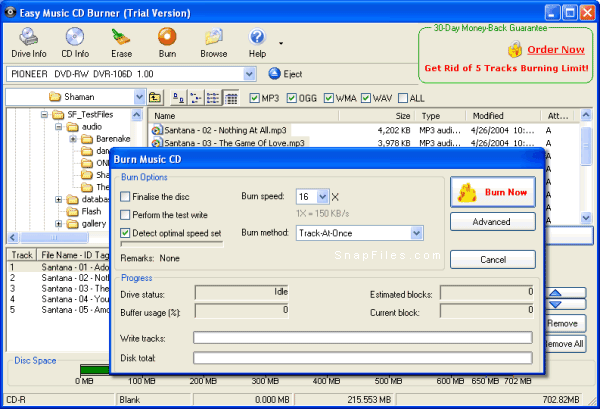Viewport: 600px width, 409px height.
Task: Start the Burn toolbar tool
Action: [x=167, y=42]
